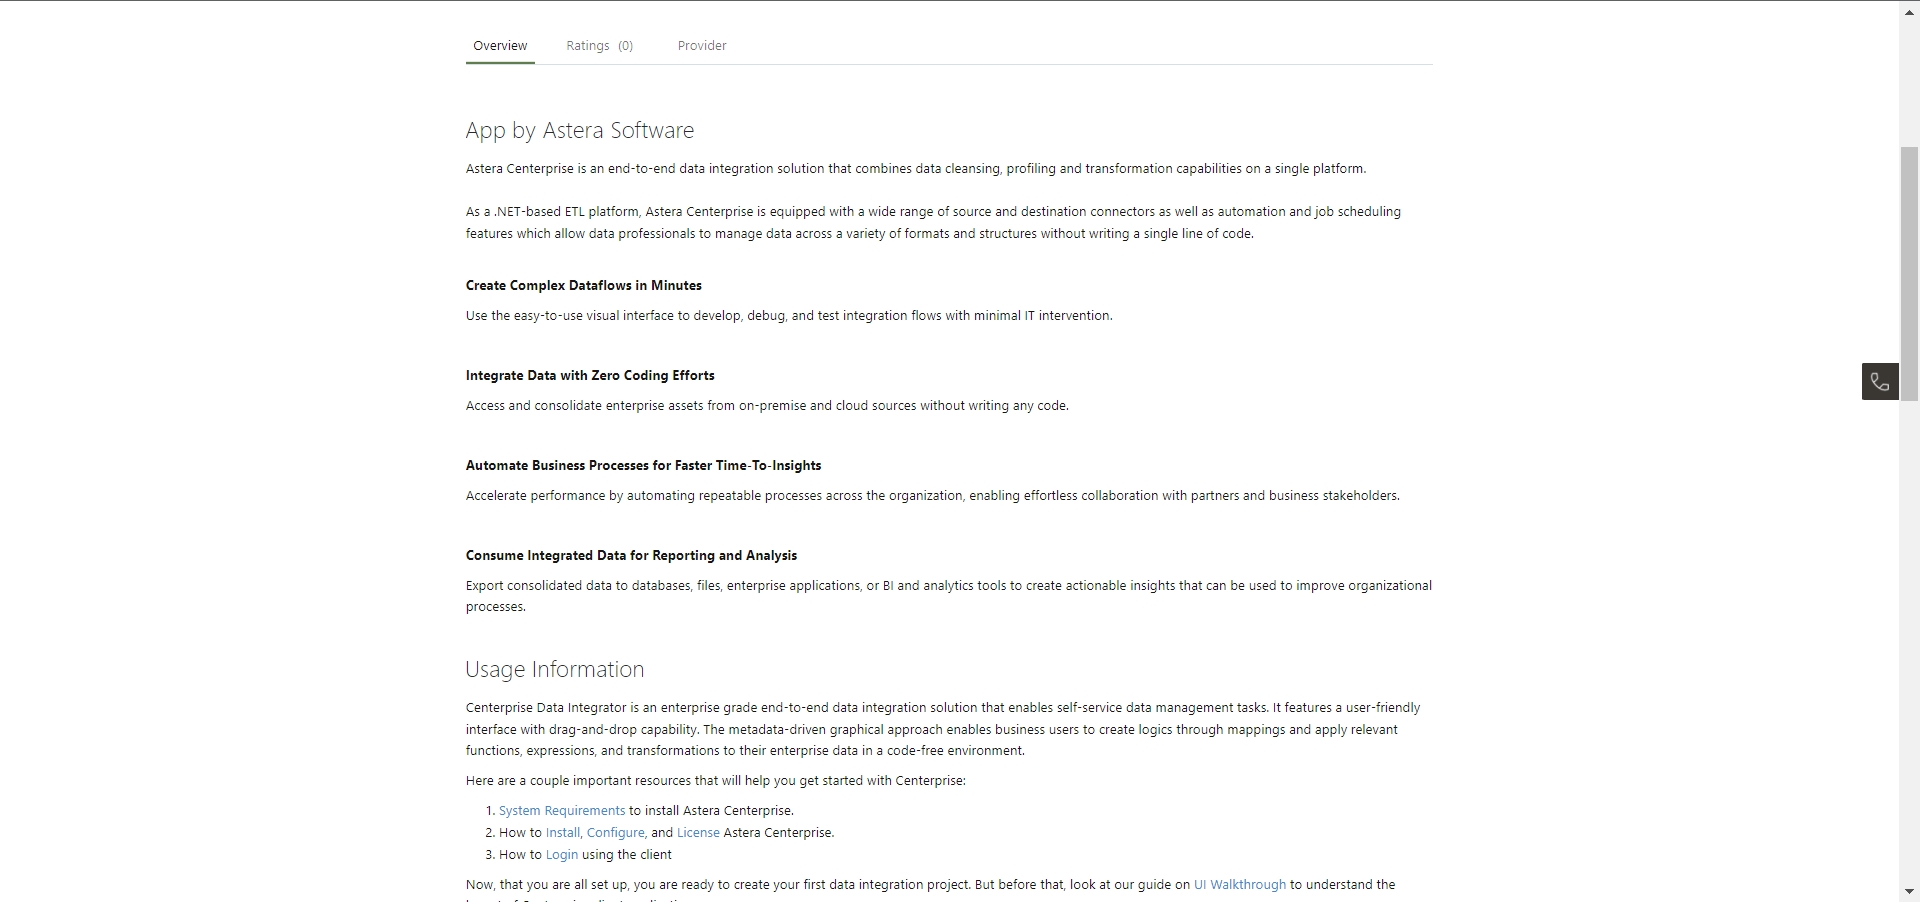Click the phone contact icon

coord(1880,382)
